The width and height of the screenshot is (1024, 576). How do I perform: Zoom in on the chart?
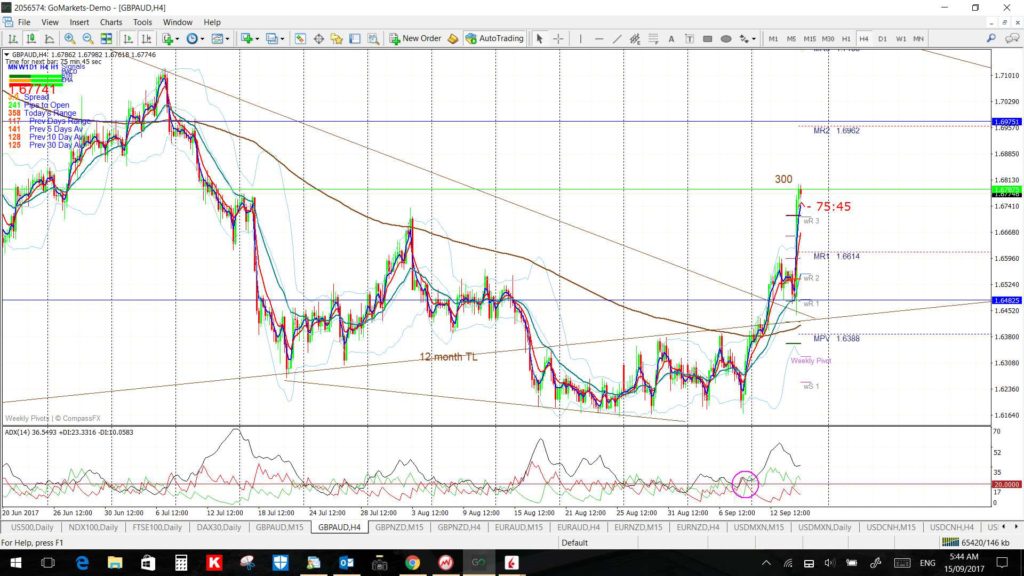(69, 39)
